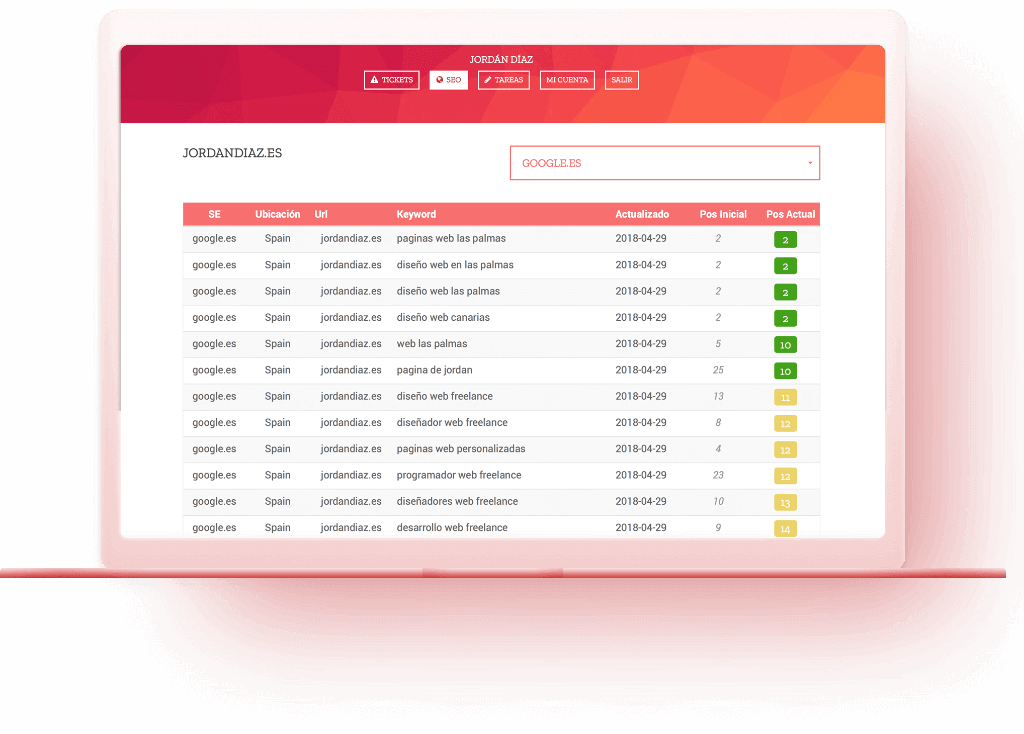1024x734 pixels.
Task: Select keyword 'paginas web personalizadas'
Action: click(x=461, y=449)
